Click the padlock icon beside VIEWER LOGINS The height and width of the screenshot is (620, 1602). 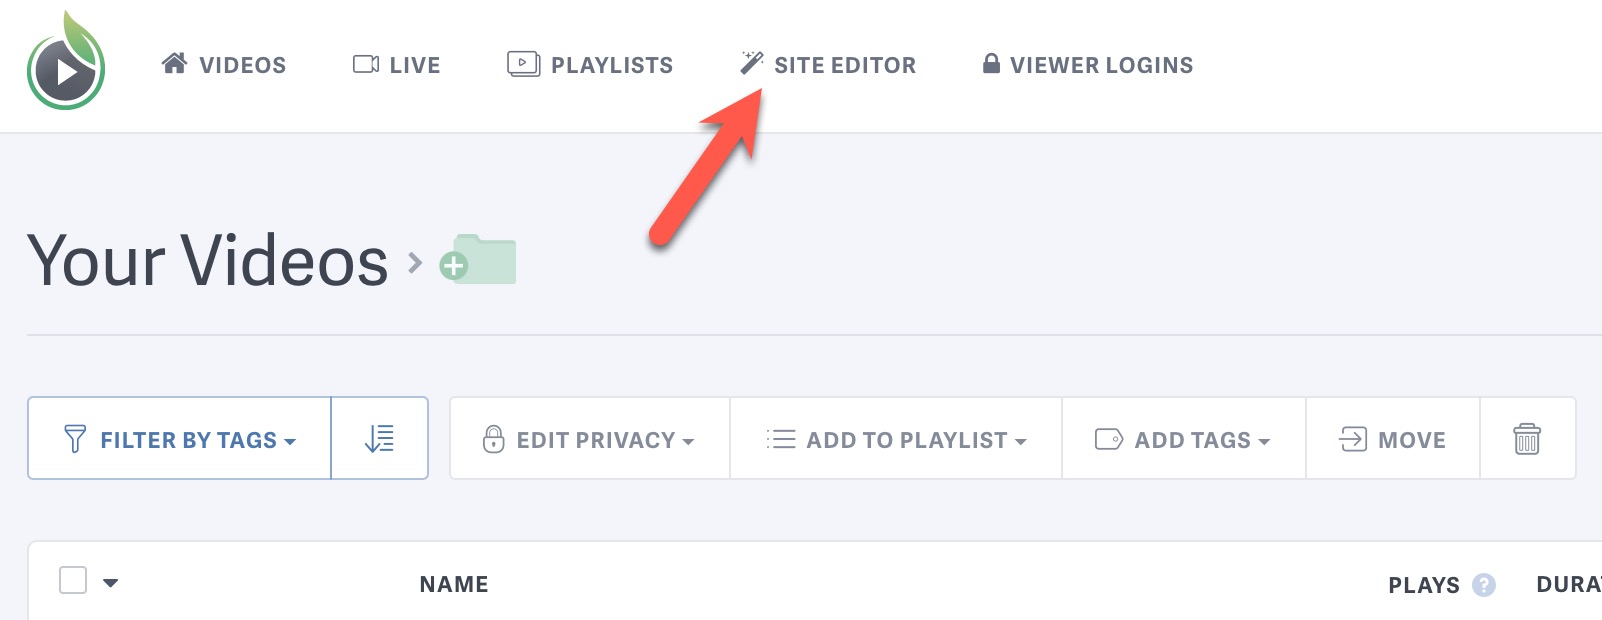click(x=991, y=64)
